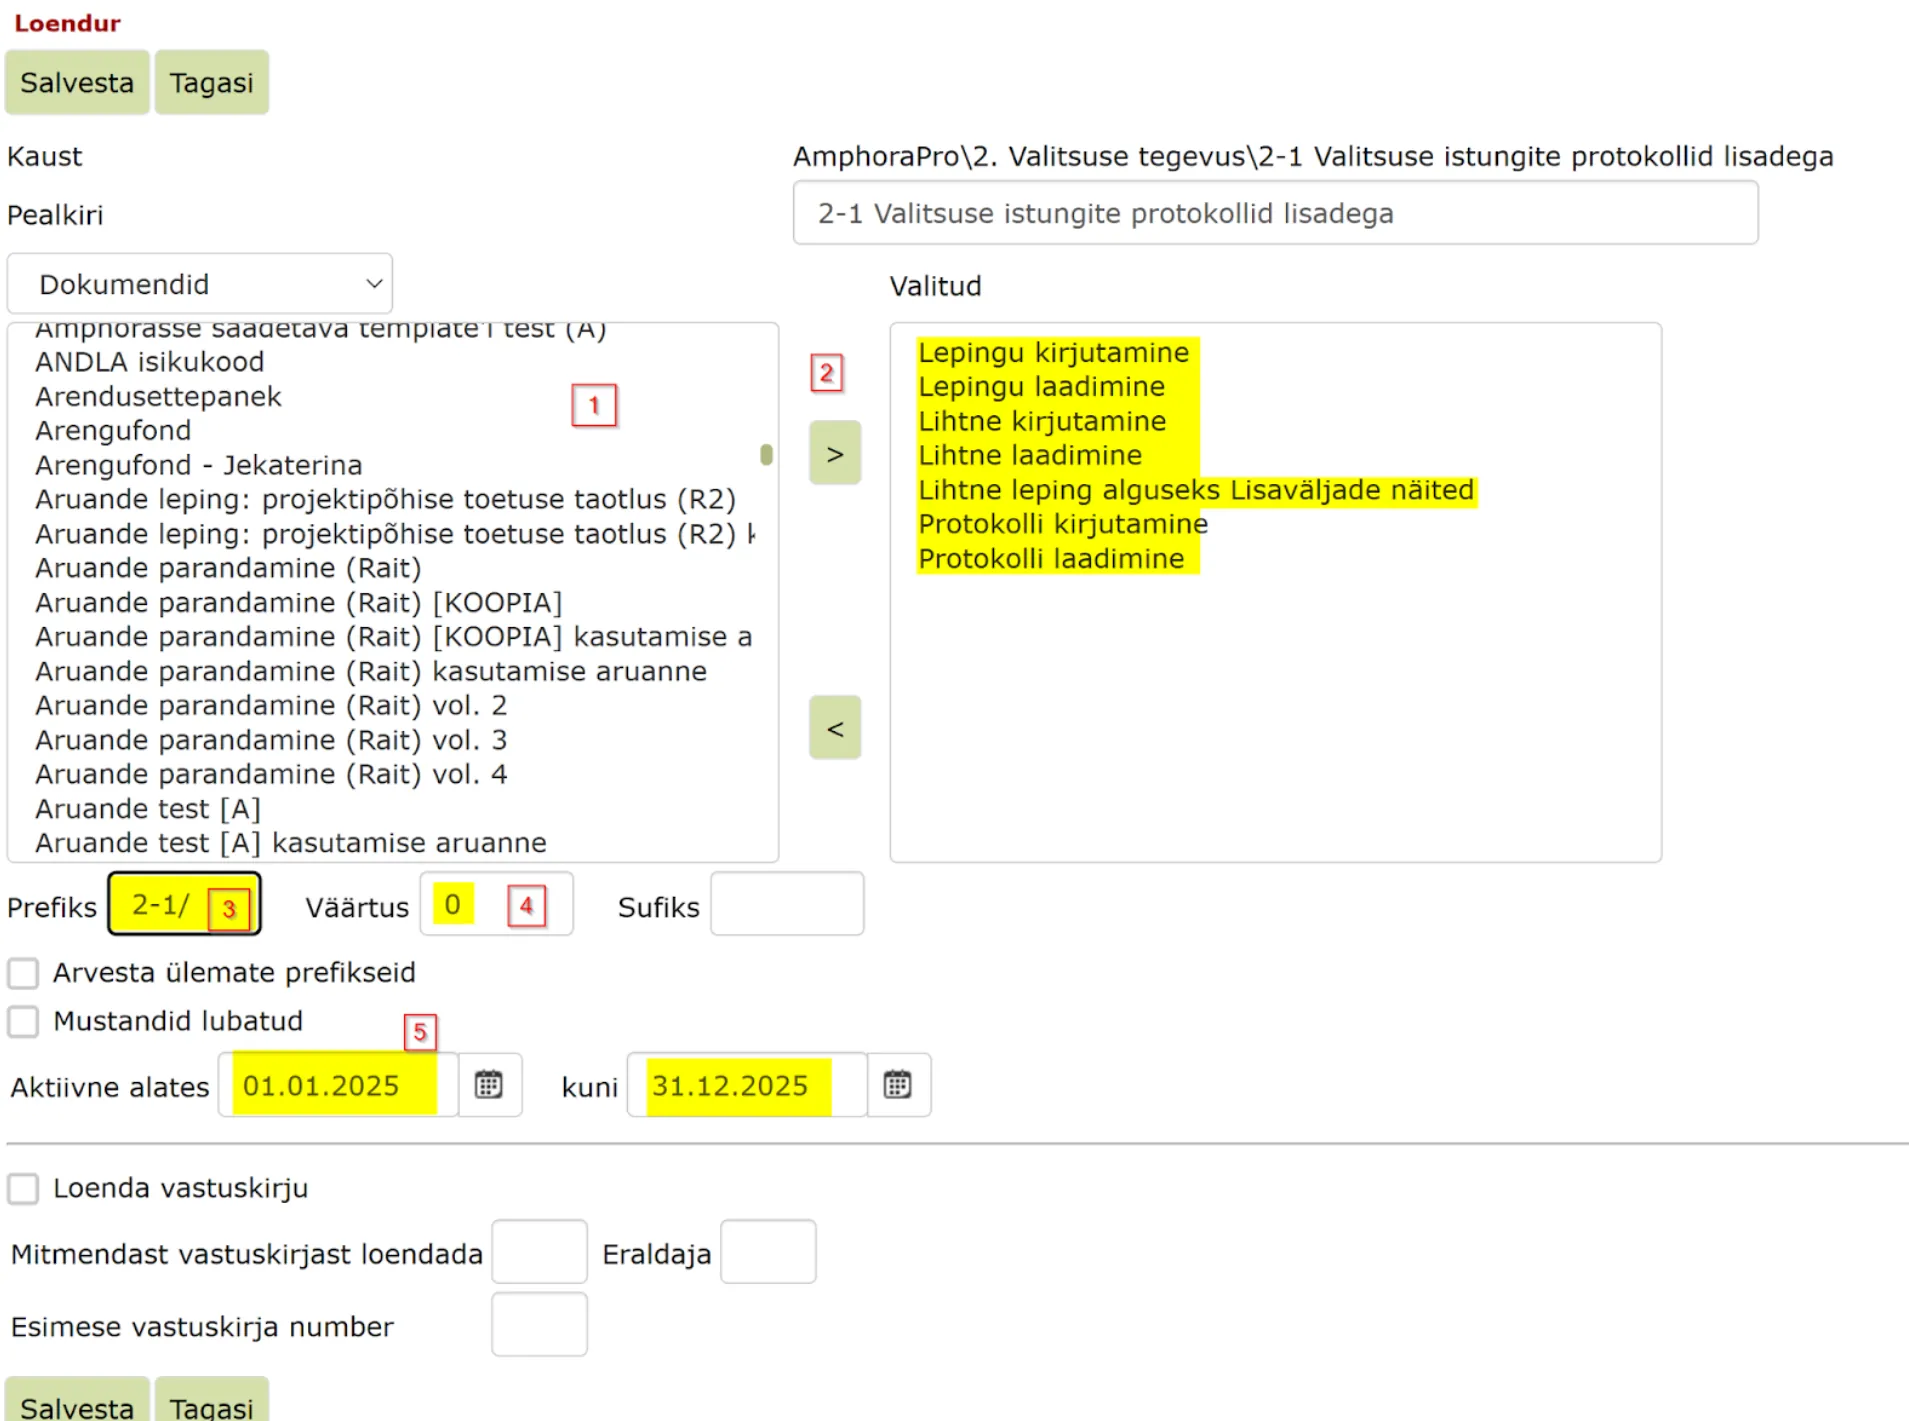
Task: Open calendar for Aktiivne alates date
Action: pos(489,1085)
